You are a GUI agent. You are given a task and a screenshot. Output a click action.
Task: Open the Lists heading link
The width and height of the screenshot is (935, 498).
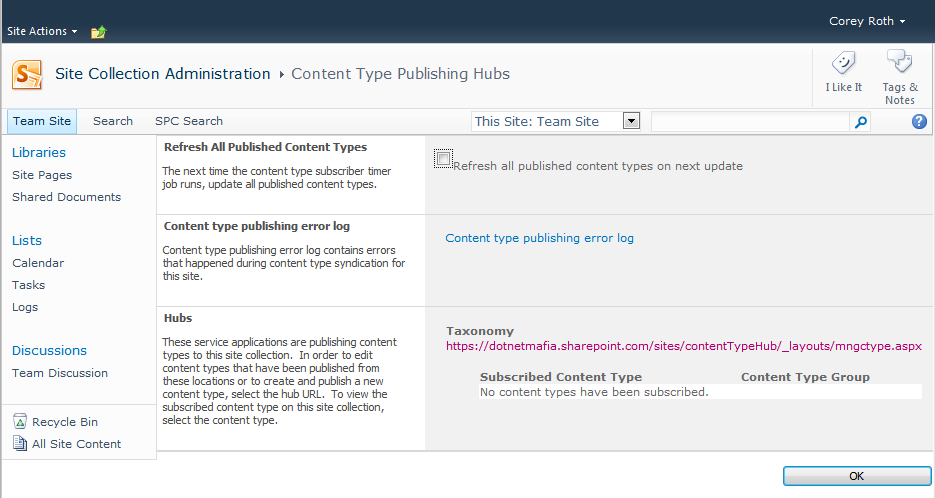[x=27, y=240]
